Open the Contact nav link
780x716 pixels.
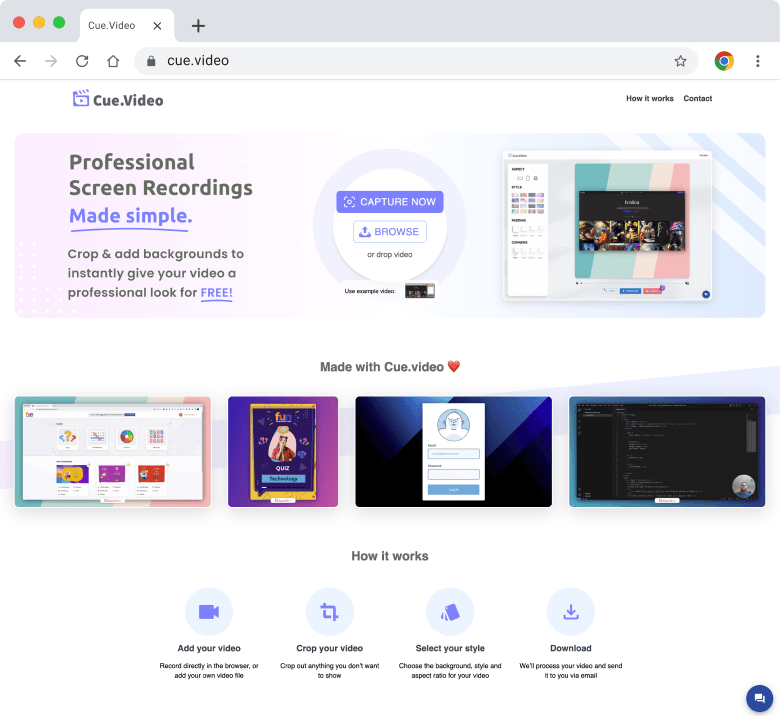point(697,99)
